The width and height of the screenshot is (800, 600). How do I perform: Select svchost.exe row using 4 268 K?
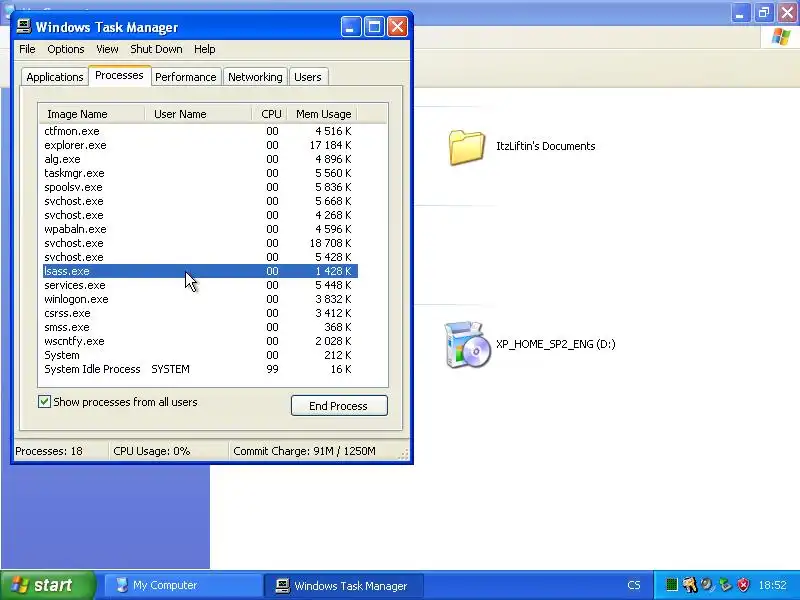[200, 215]
